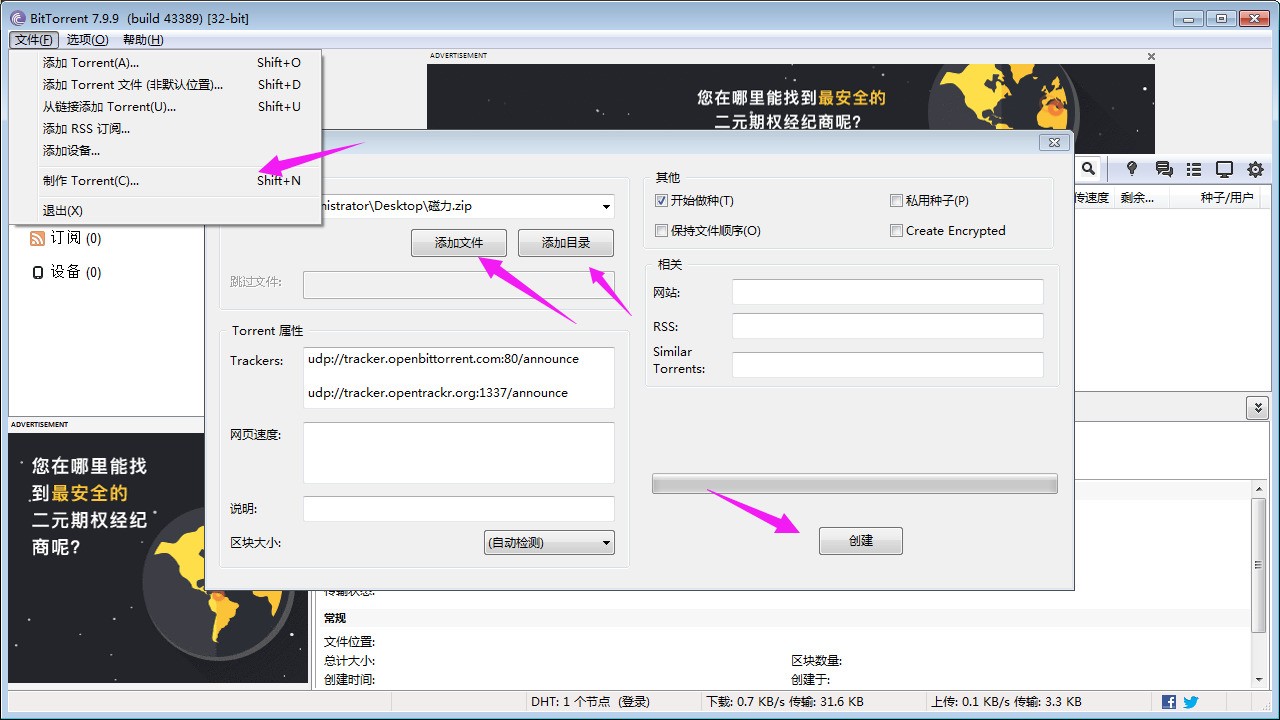The height and width of the screenshot is (720, 1280).
Task: Close the BitTorrent main window
Action: point(1254,18)
